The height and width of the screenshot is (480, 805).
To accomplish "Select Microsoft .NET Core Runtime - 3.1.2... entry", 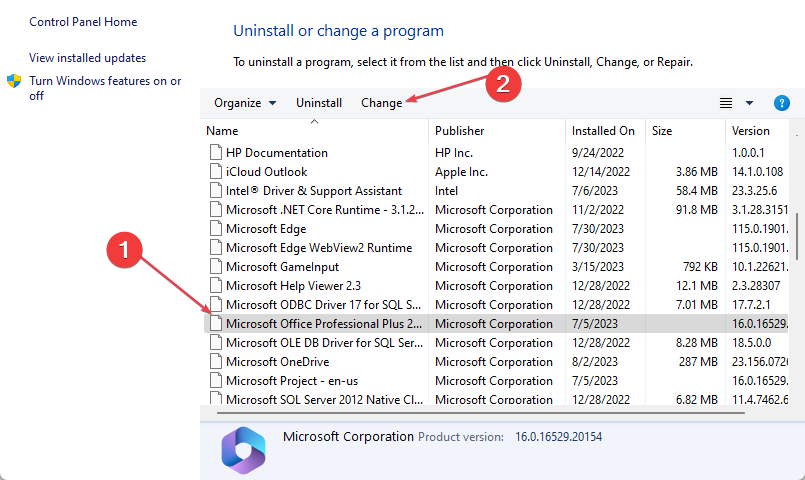I will [325, 209].
